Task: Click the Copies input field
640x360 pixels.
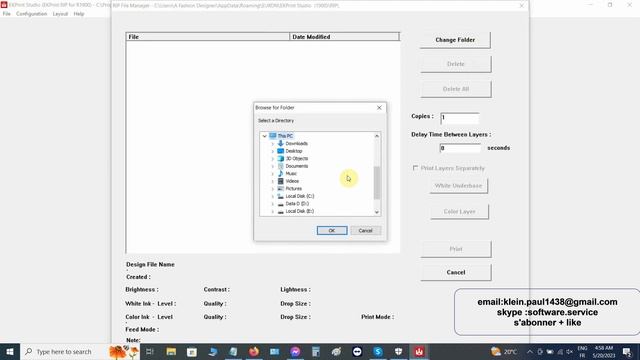Action: point(460,118)
